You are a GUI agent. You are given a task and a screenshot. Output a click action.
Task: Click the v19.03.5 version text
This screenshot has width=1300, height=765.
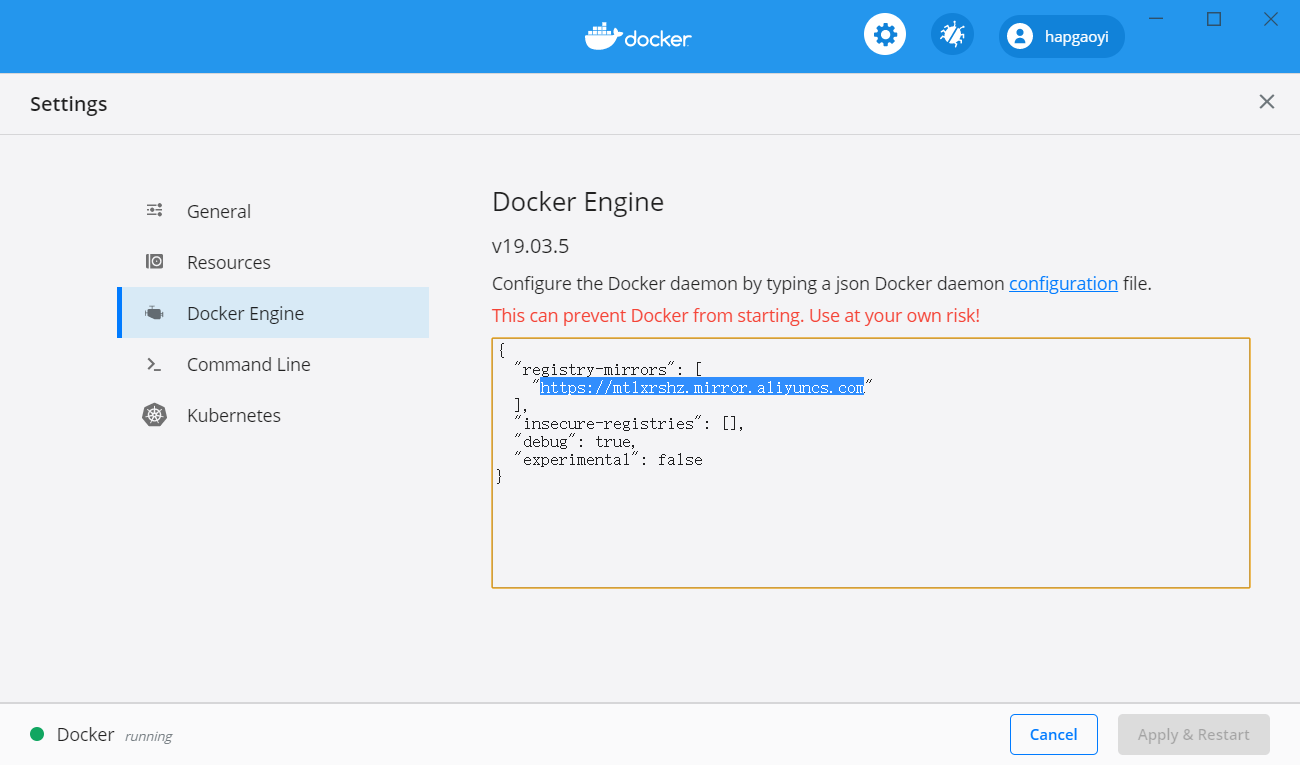[531, 246]
